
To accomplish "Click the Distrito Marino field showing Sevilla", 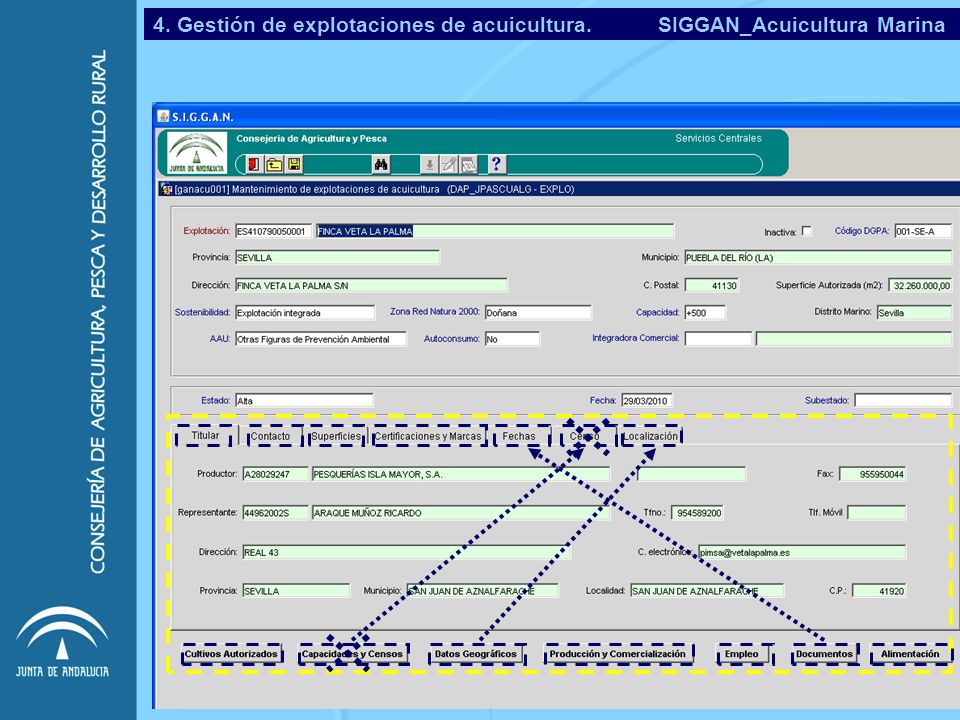I will (914, 313).
